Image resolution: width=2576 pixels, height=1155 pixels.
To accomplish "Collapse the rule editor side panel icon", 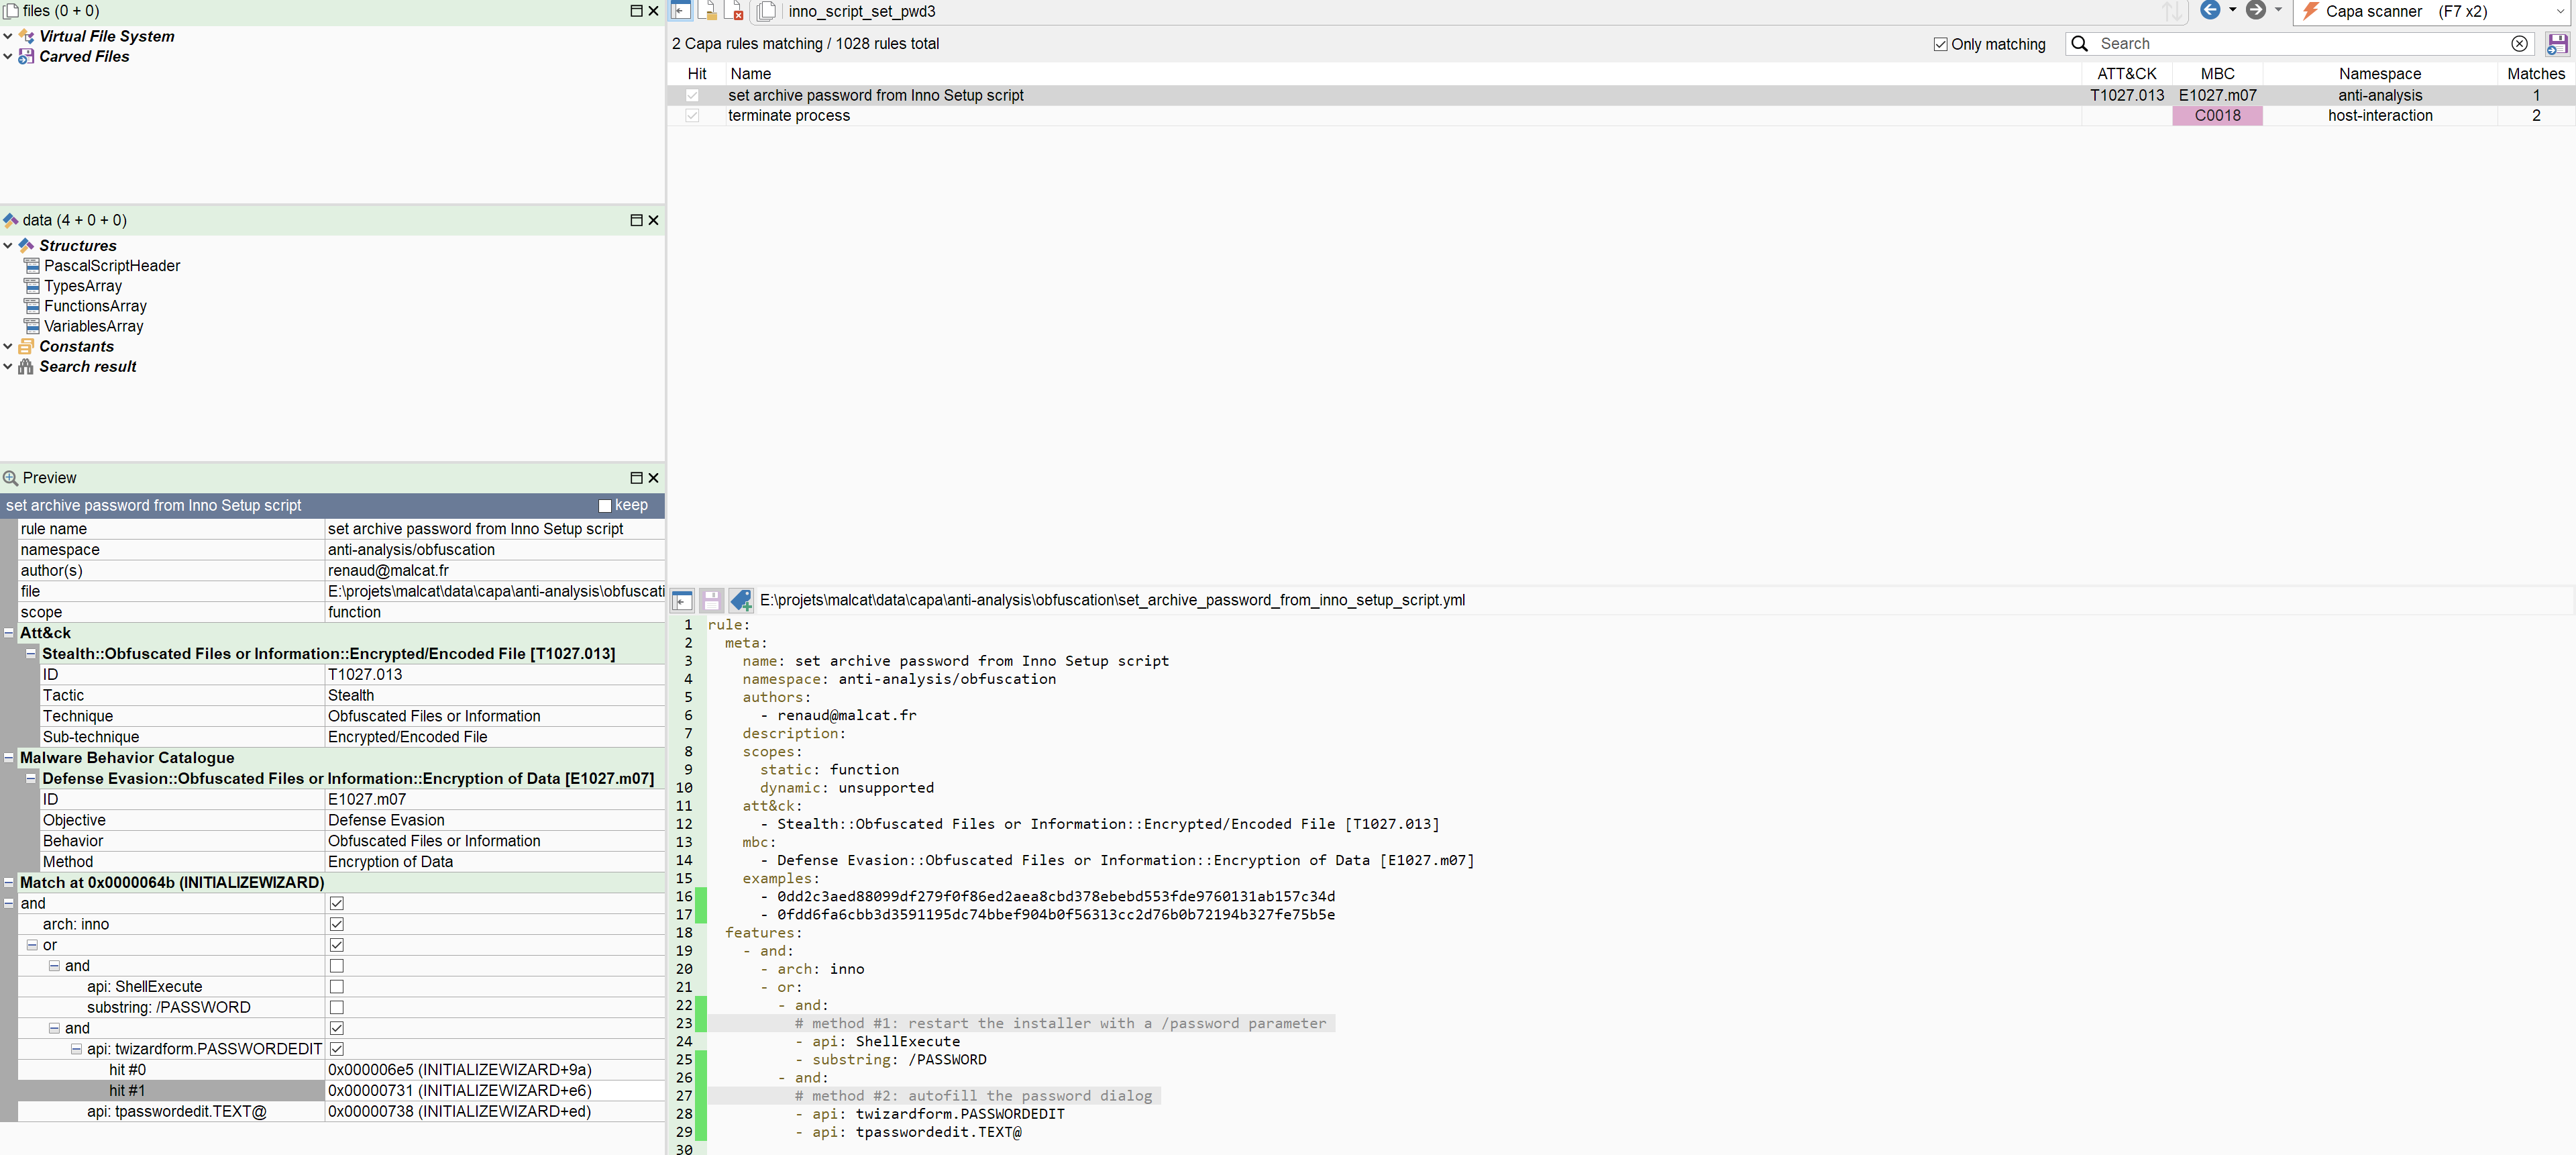I will click(682, 600).
